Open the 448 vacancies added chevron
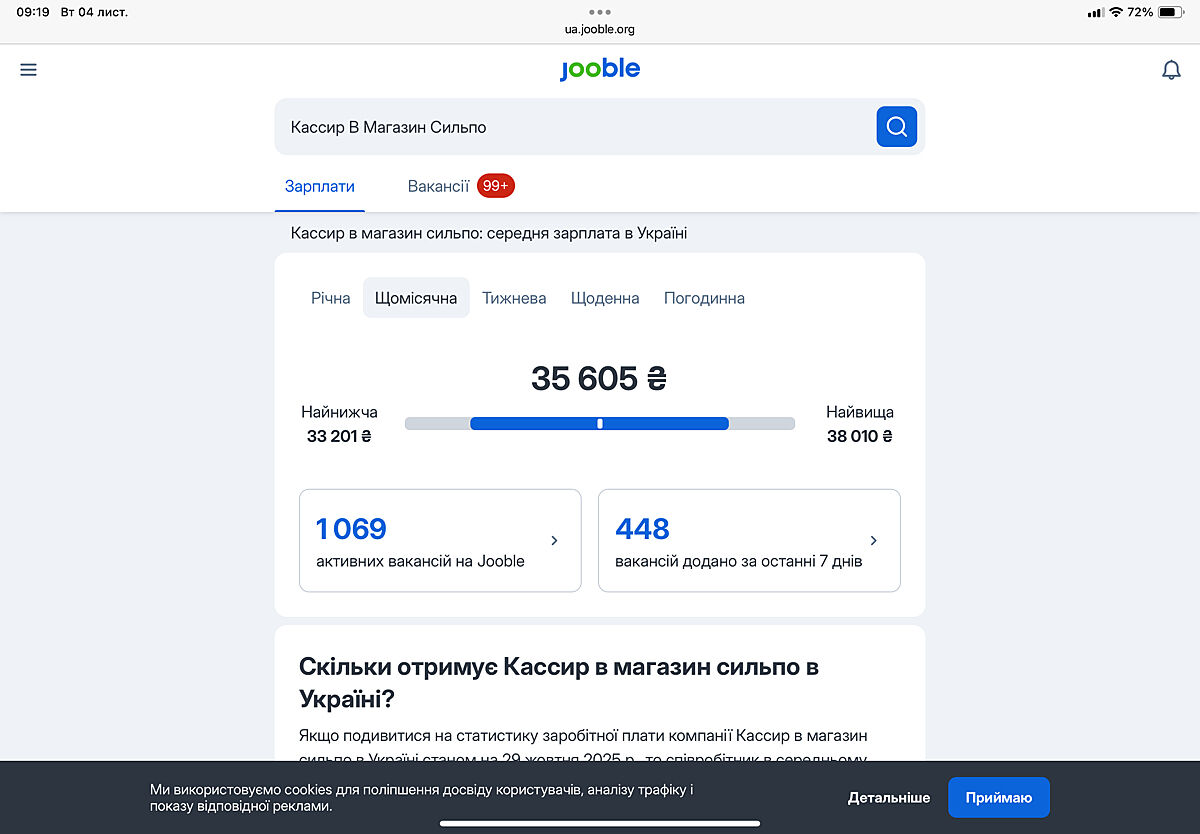Image resolution: width=1200 pixels, height=834 pixels. [x=873, y=541]
